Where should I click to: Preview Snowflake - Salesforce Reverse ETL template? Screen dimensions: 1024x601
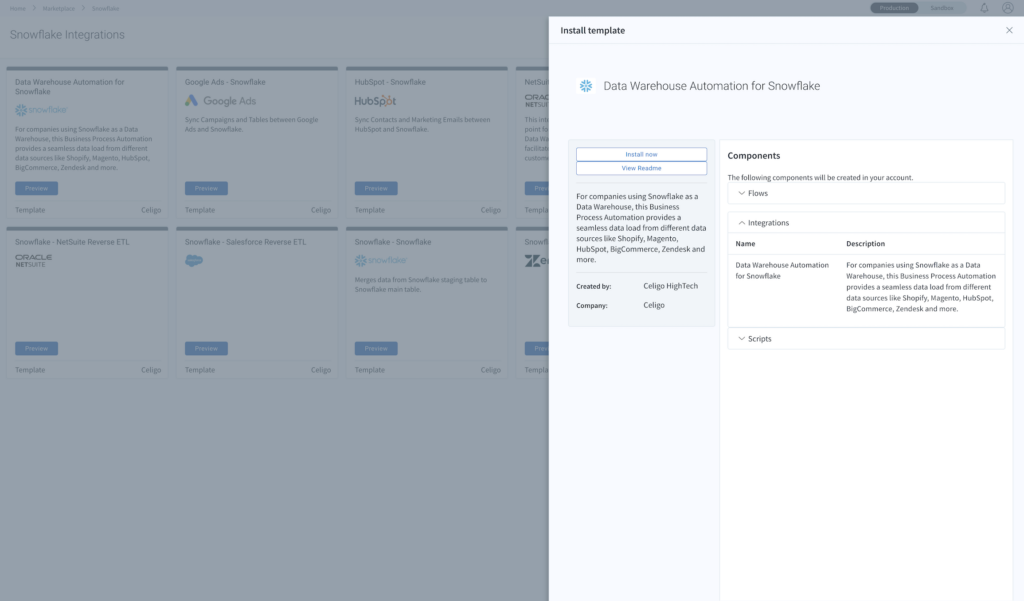coord(206,348)
